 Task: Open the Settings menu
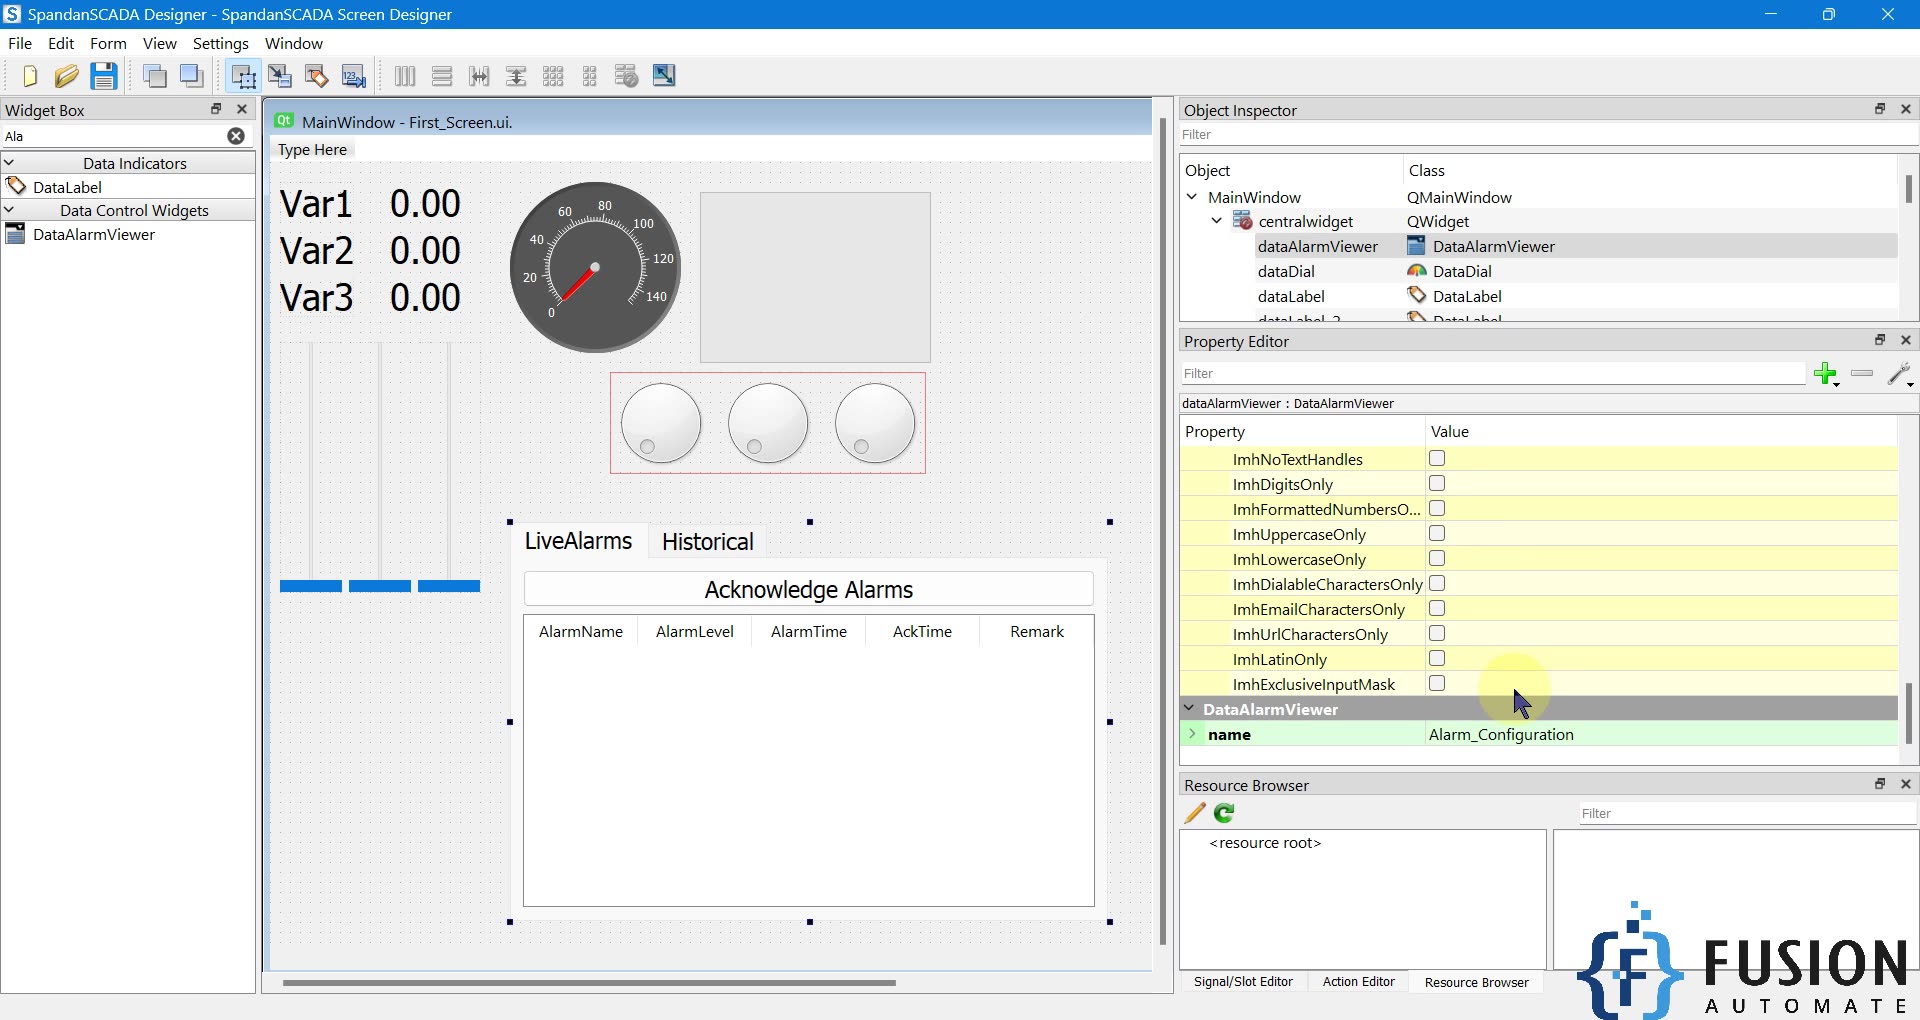point(220,43)
